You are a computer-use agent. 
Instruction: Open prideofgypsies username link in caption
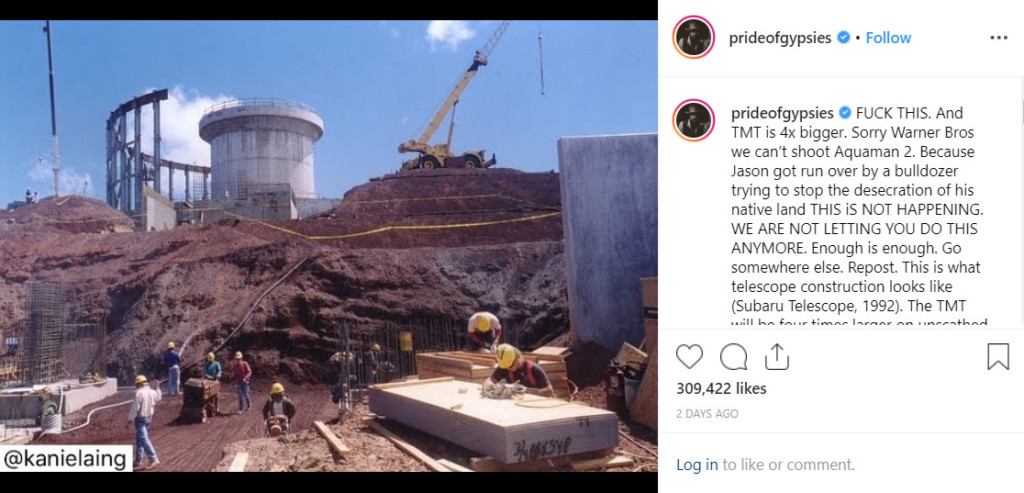tap(782, 113)
